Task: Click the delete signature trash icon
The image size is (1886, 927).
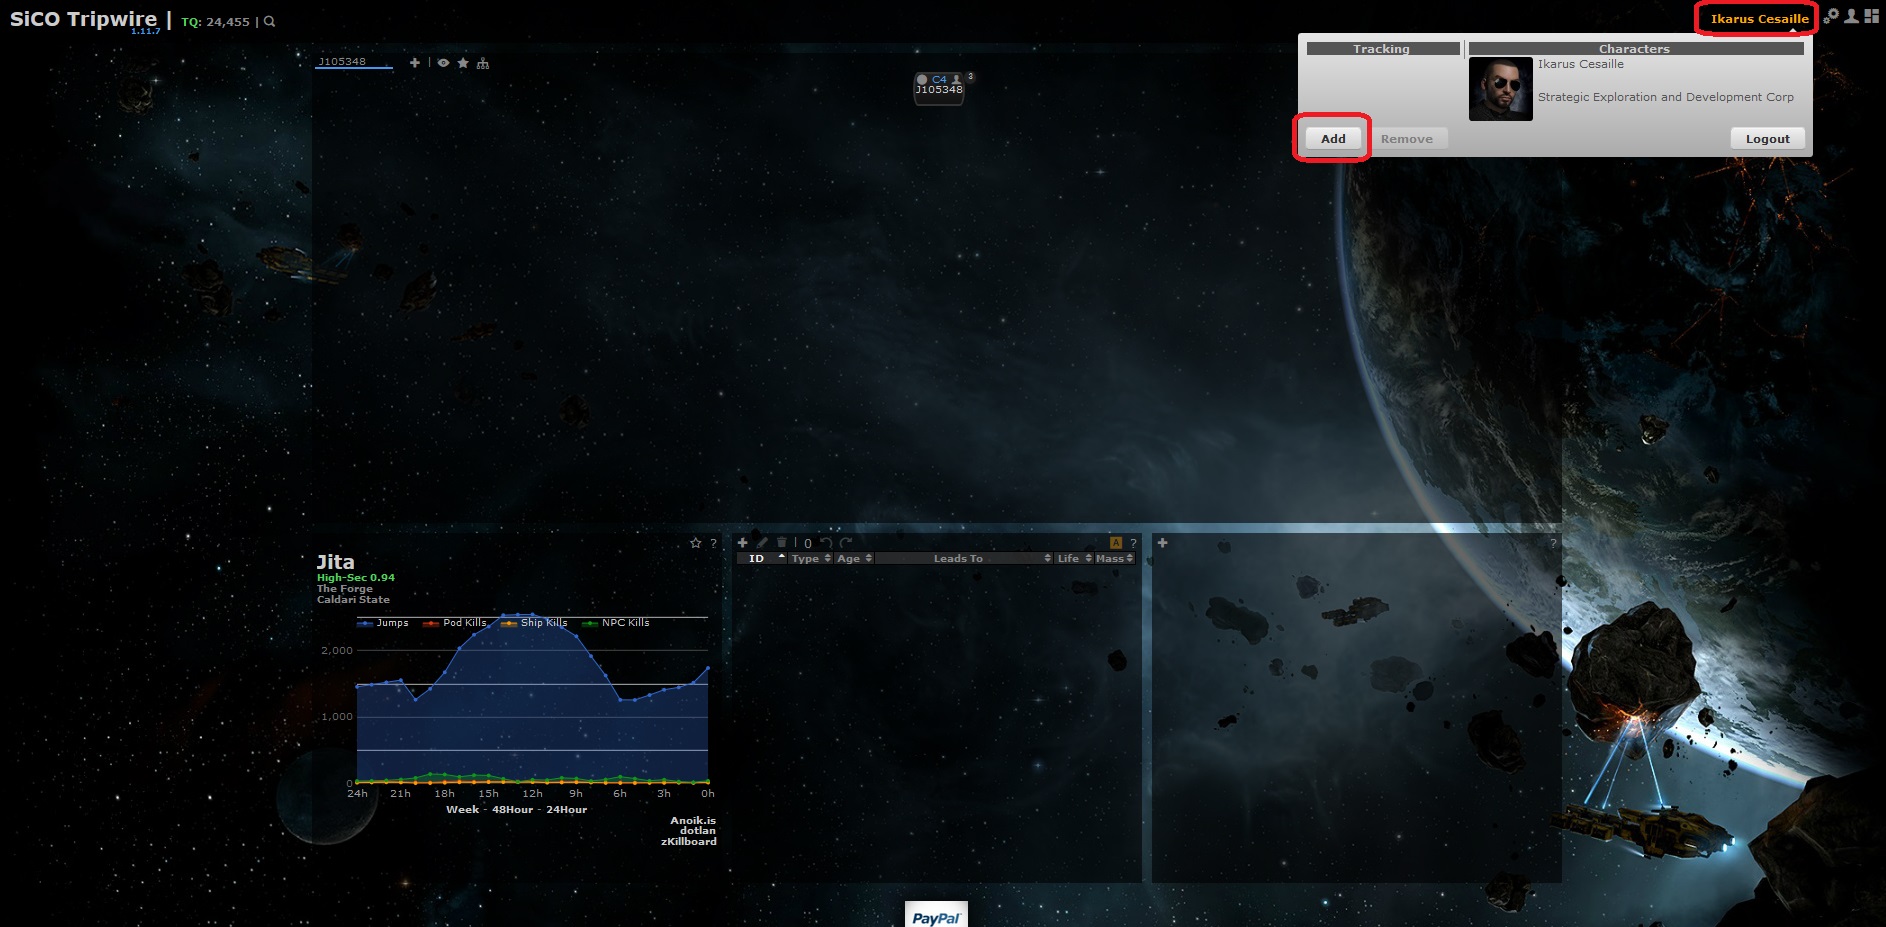Action: [x=782, y=543]
